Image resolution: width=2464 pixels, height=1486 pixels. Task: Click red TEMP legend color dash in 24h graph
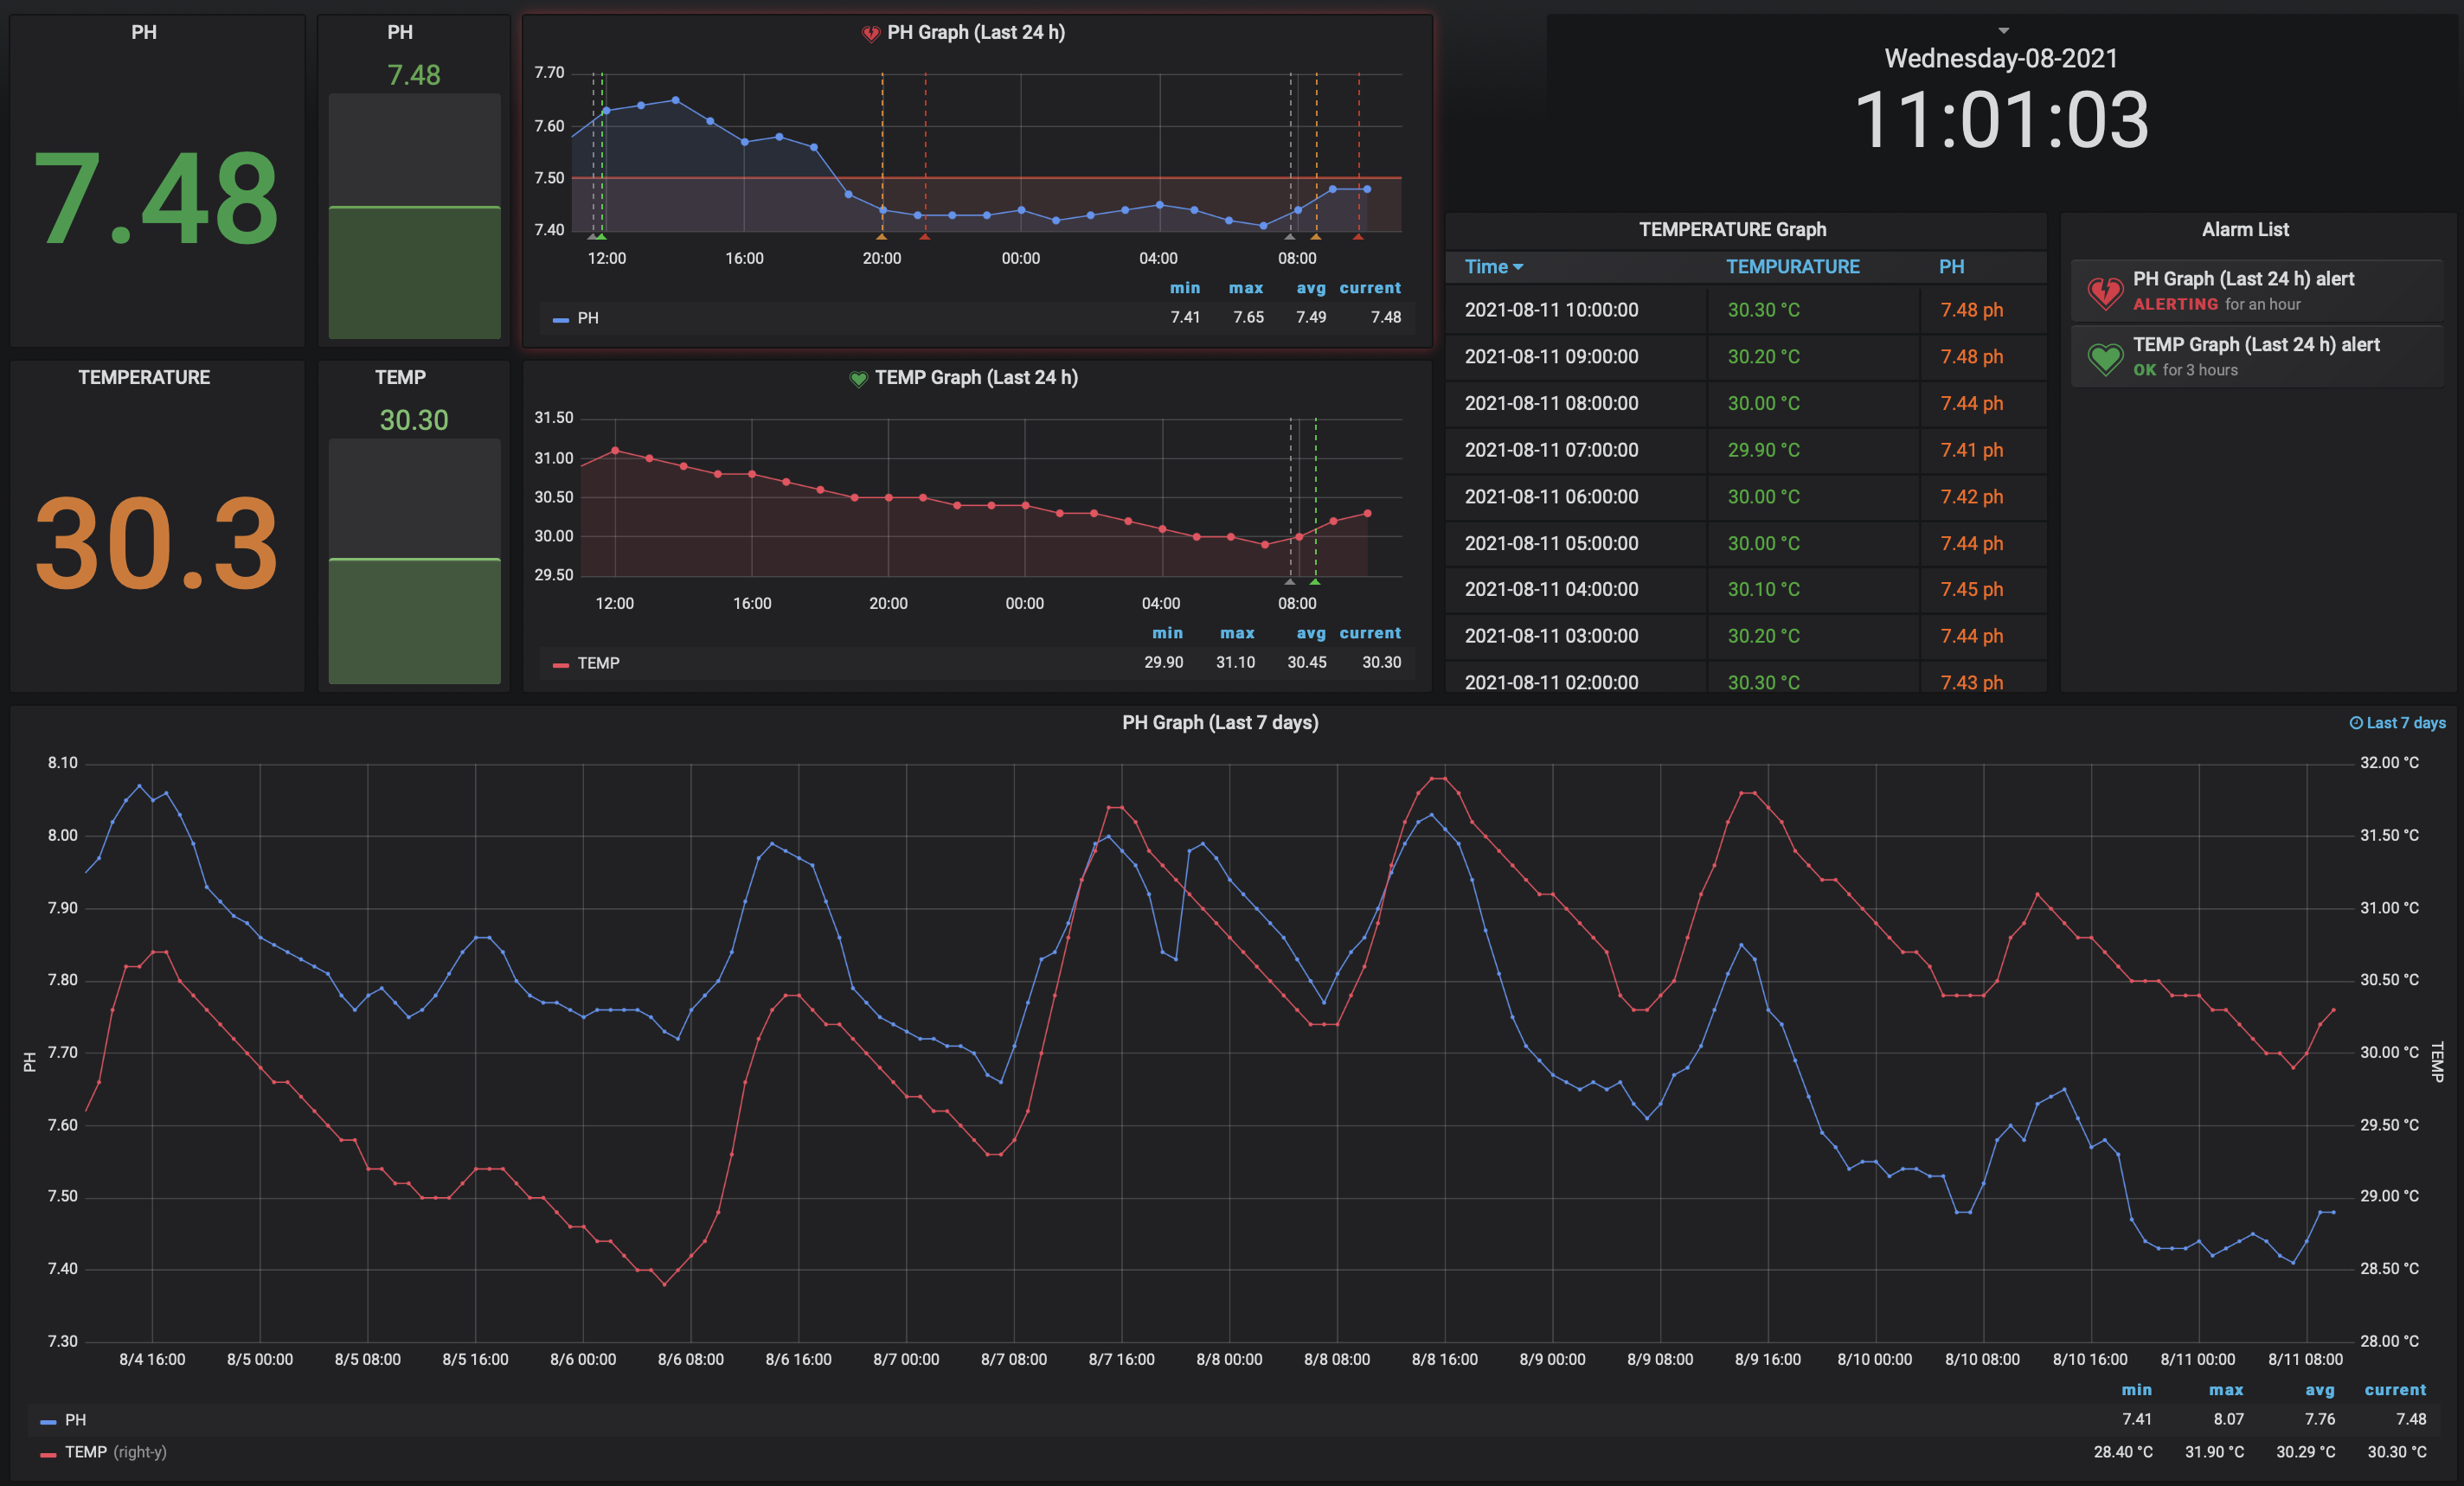pyautogui.click(x=561, y=664)
